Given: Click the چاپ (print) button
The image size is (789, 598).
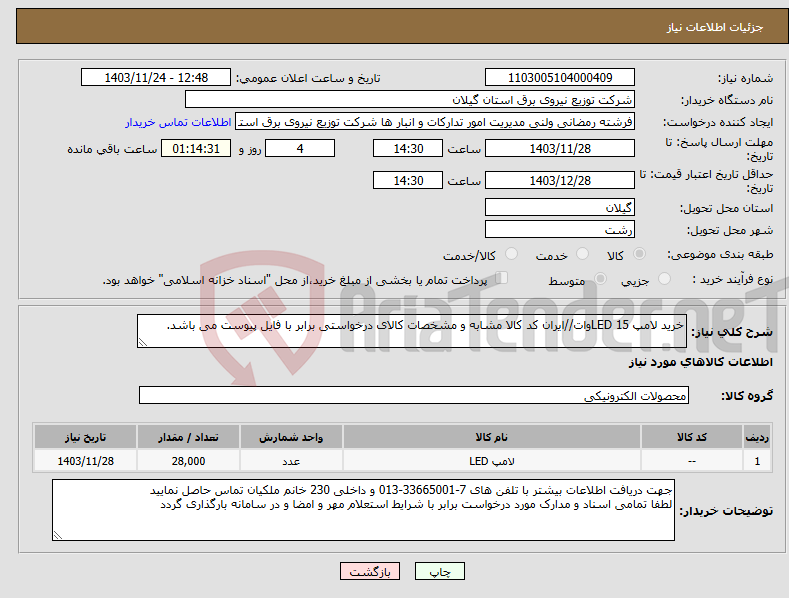Looking at the screenshot, I should (439, 571).
